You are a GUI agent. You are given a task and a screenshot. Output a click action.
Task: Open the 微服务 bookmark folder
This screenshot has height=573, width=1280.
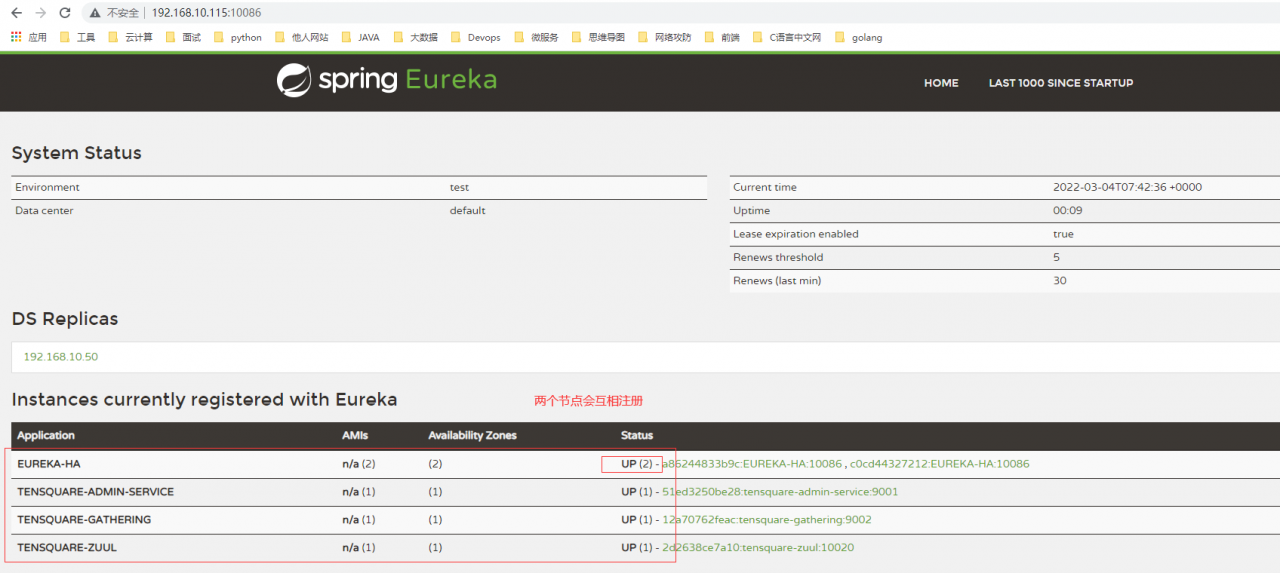coord(536,37)
